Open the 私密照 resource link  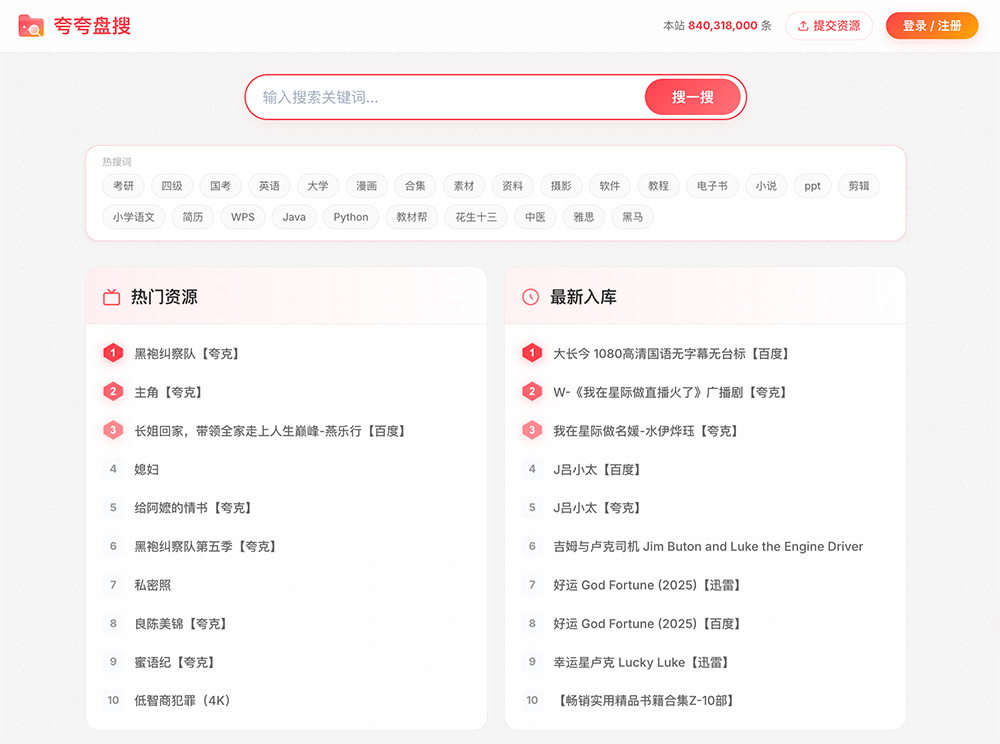click(152, 585)
